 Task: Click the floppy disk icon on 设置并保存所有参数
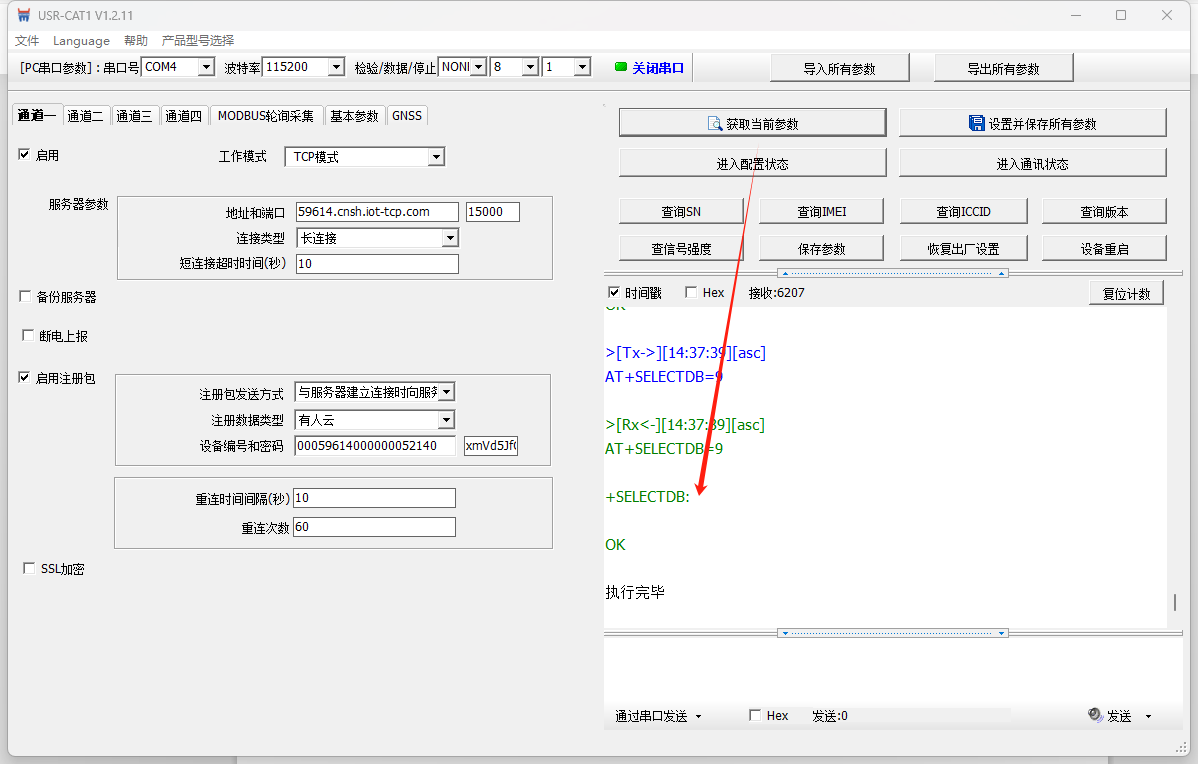pos(976,123)
